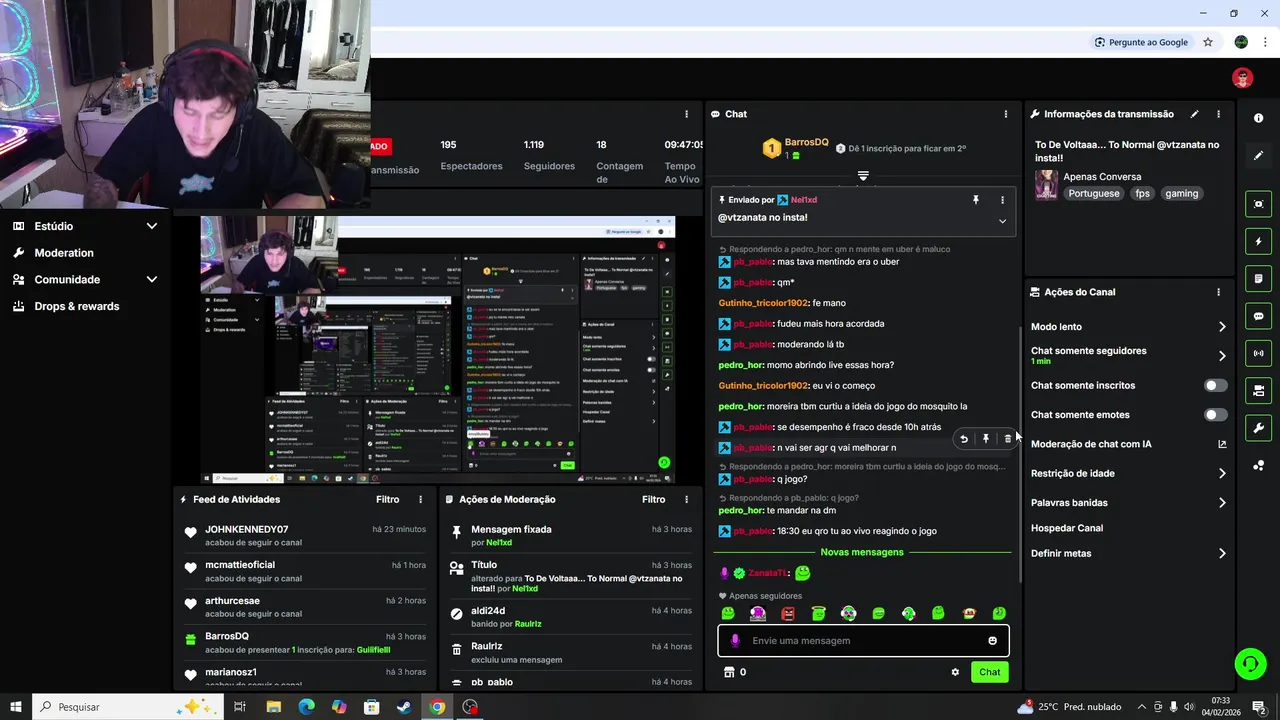The height and width of the screenshot is (720, 1280).
Task: Click the Novas mensagens divider label
Action: click(x=862, y=552)
